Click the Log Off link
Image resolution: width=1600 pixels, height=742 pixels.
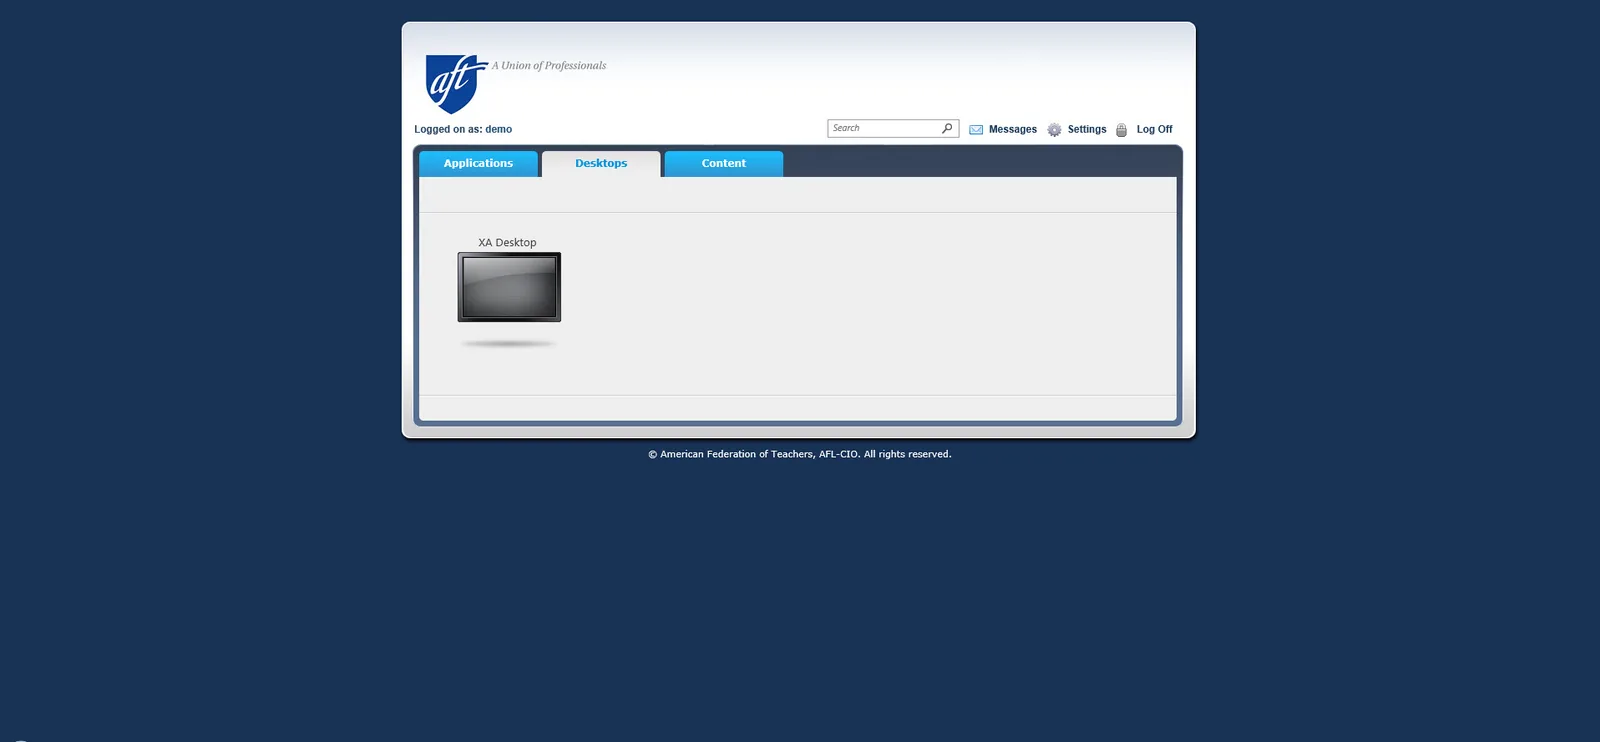point(1155,130)
